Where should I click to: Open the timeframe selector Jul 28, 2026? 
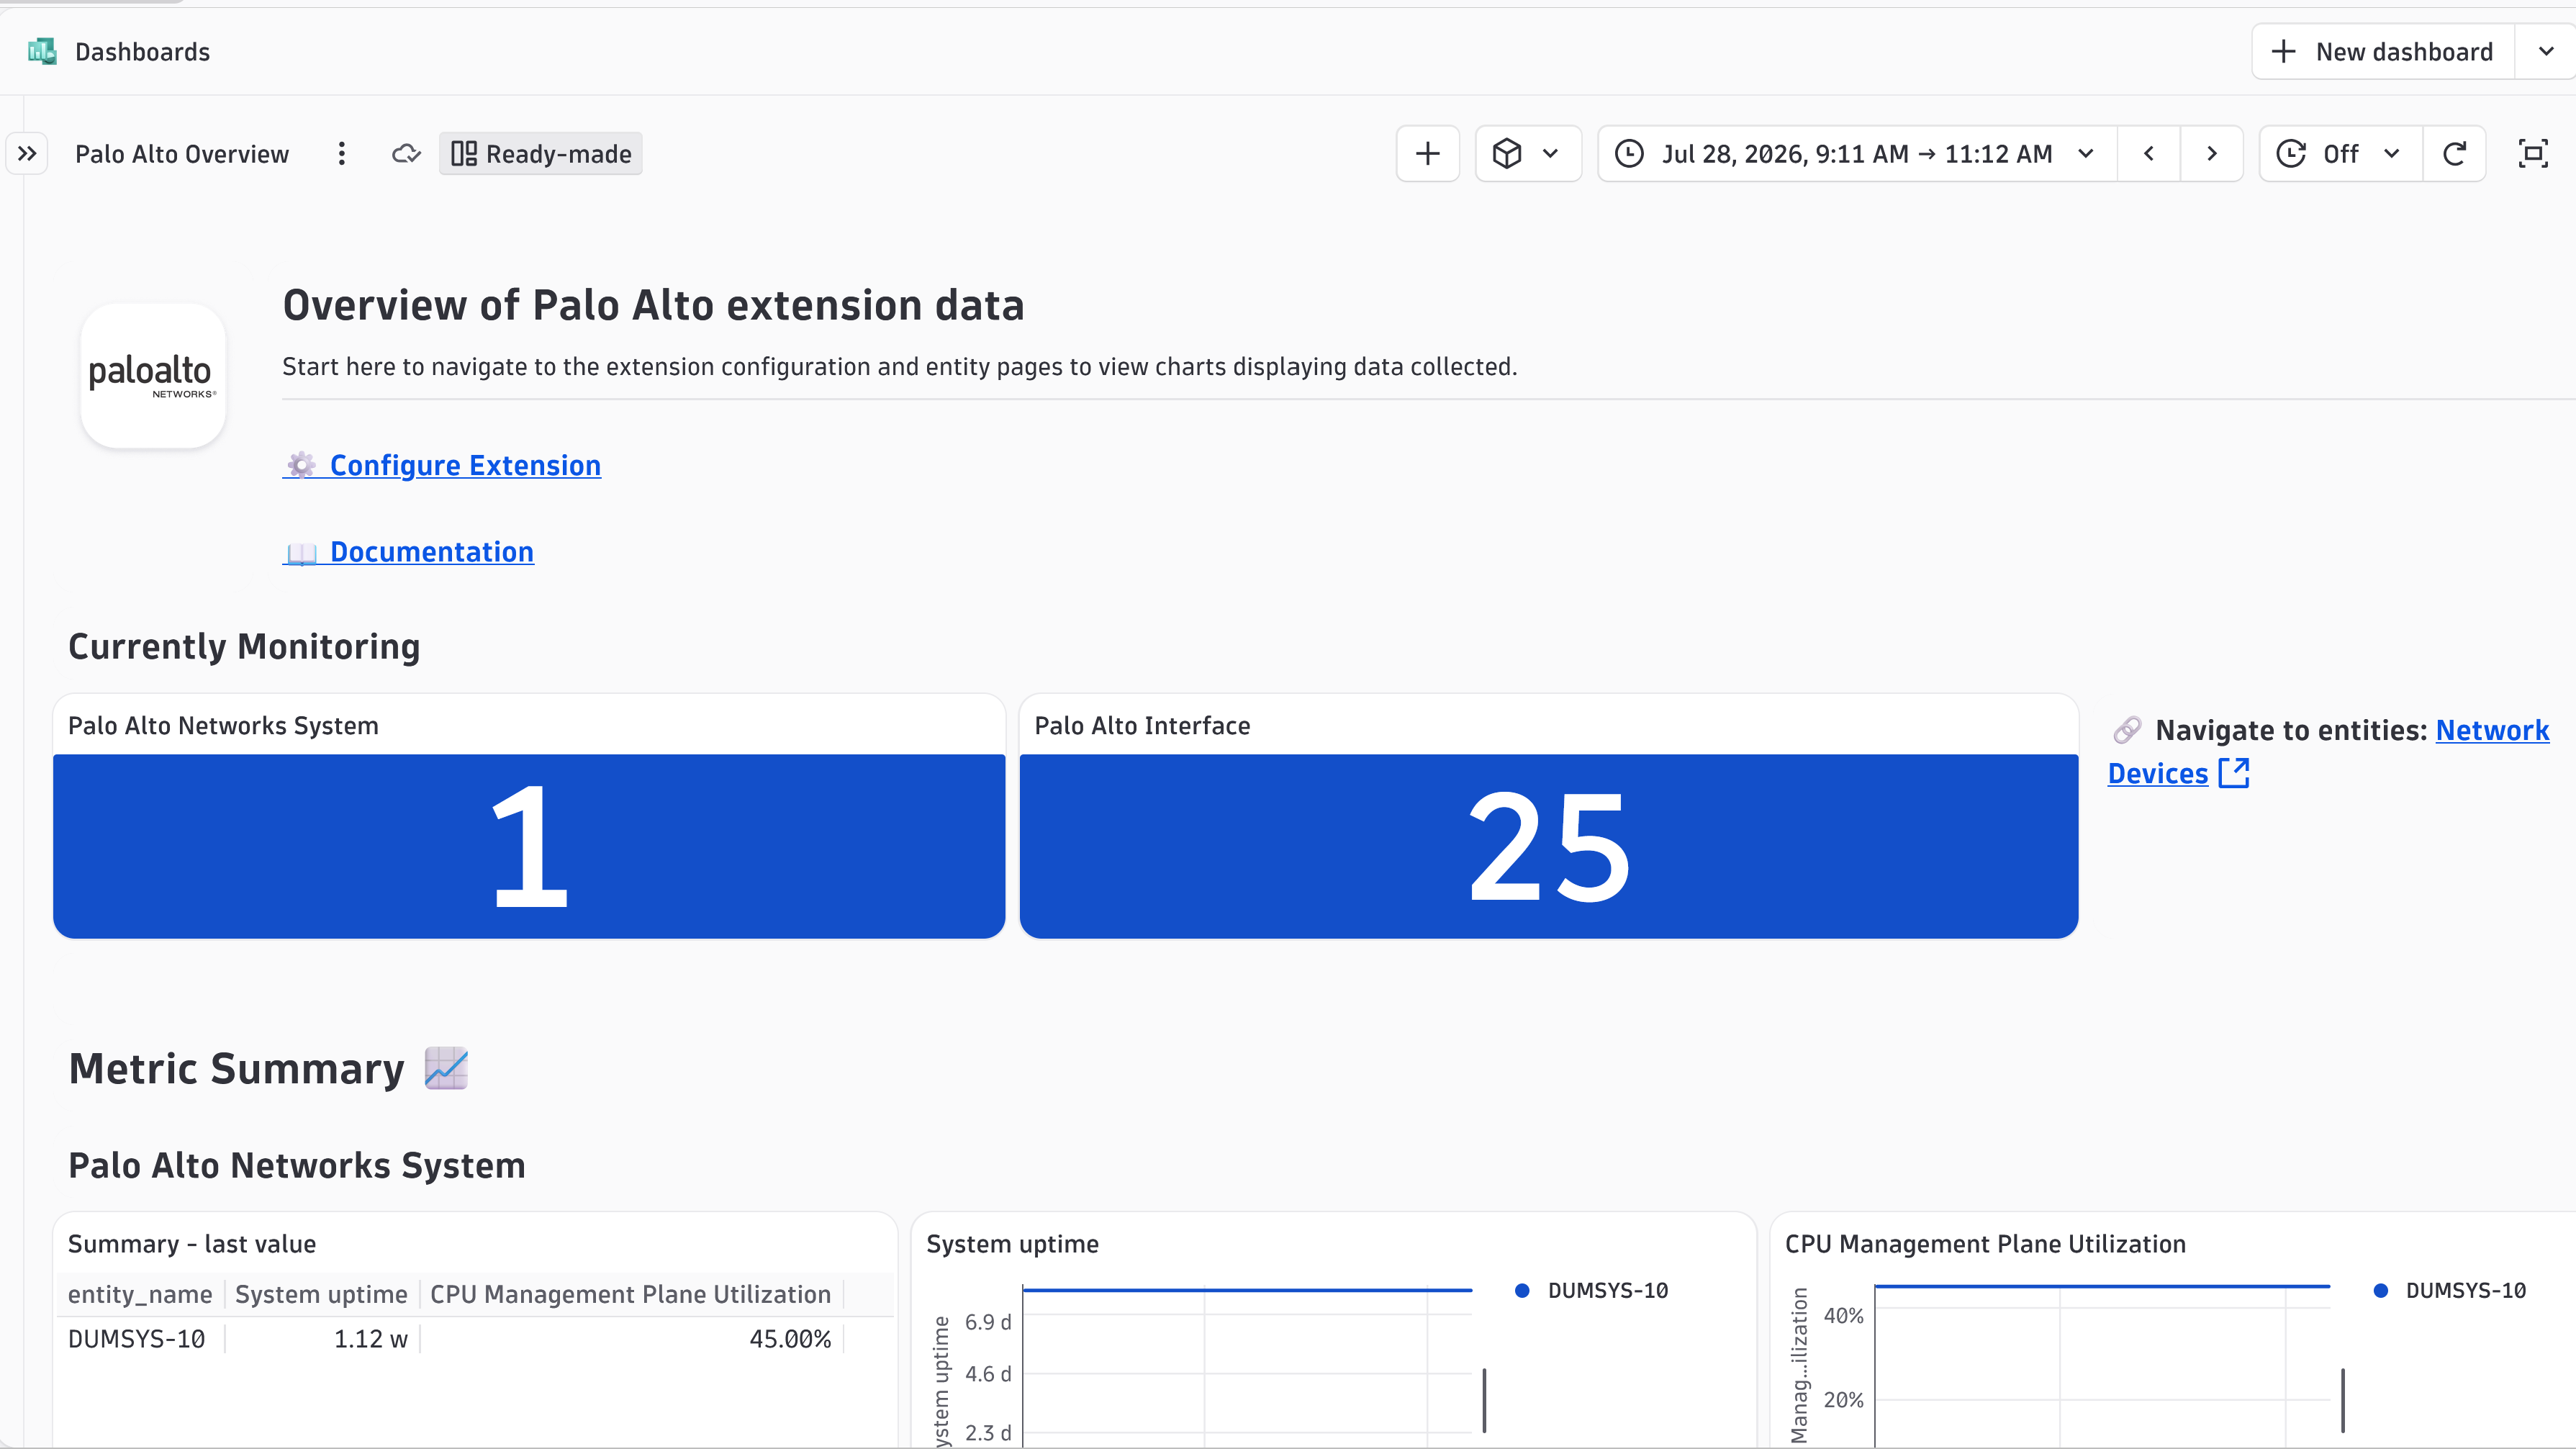(1857, 154)
